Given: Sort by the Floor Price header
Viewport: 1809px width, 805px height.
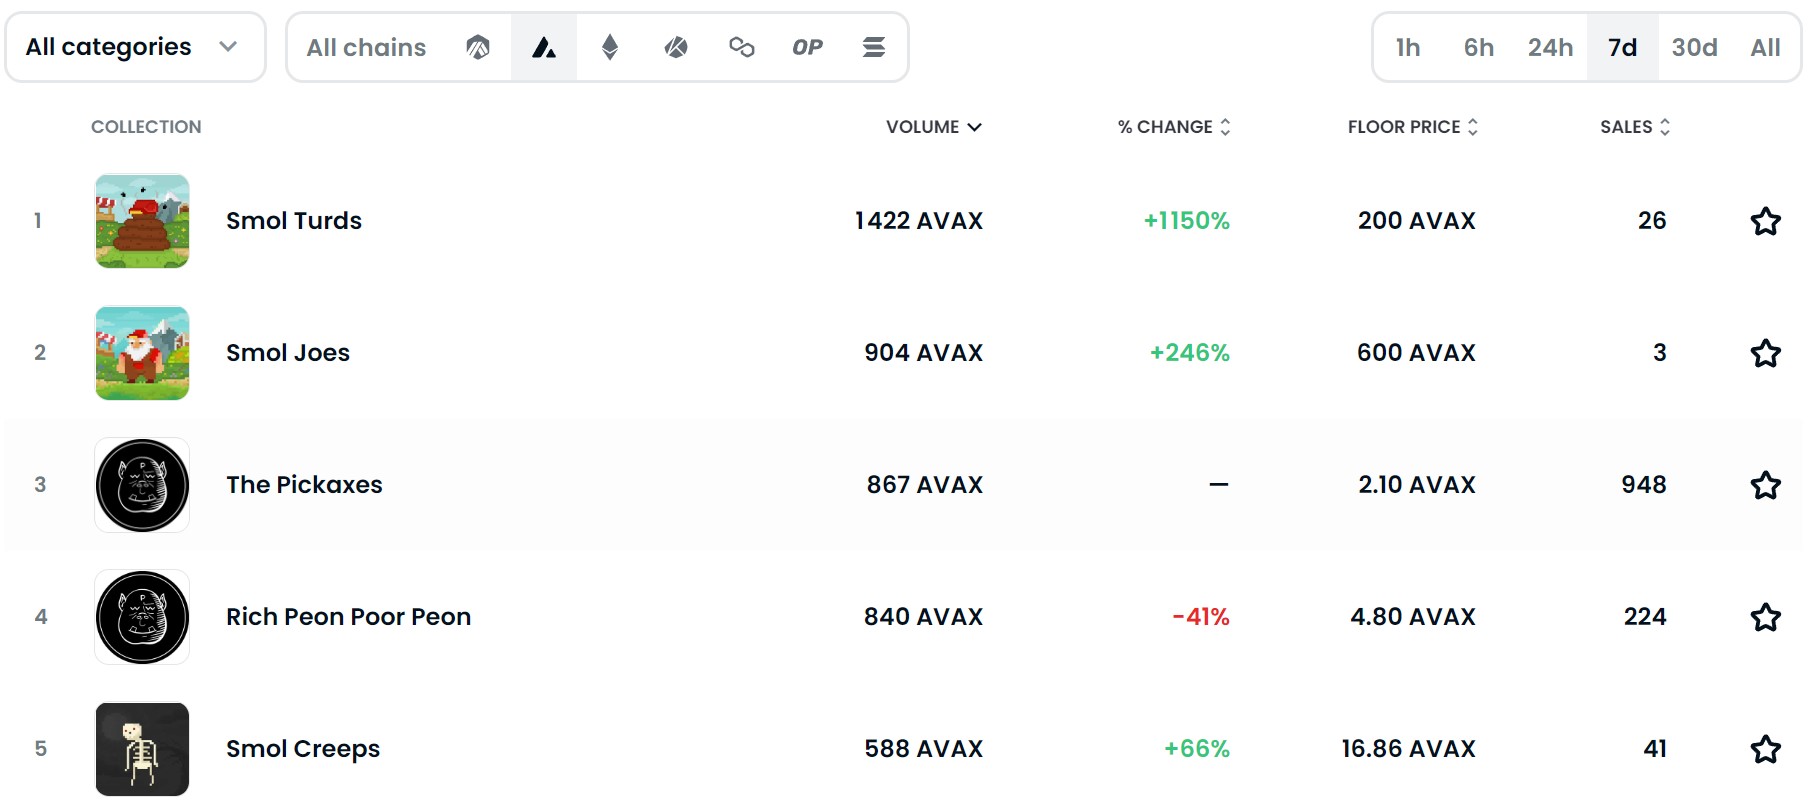Looking at the screenshot, I should [1412, 127].
